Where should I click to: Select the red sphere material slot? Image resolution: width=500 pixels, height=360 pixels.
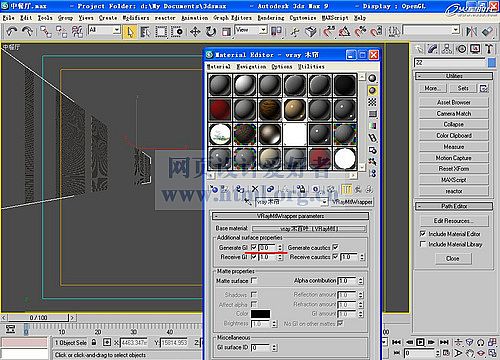pyautogui.click(x=220, y=109)
